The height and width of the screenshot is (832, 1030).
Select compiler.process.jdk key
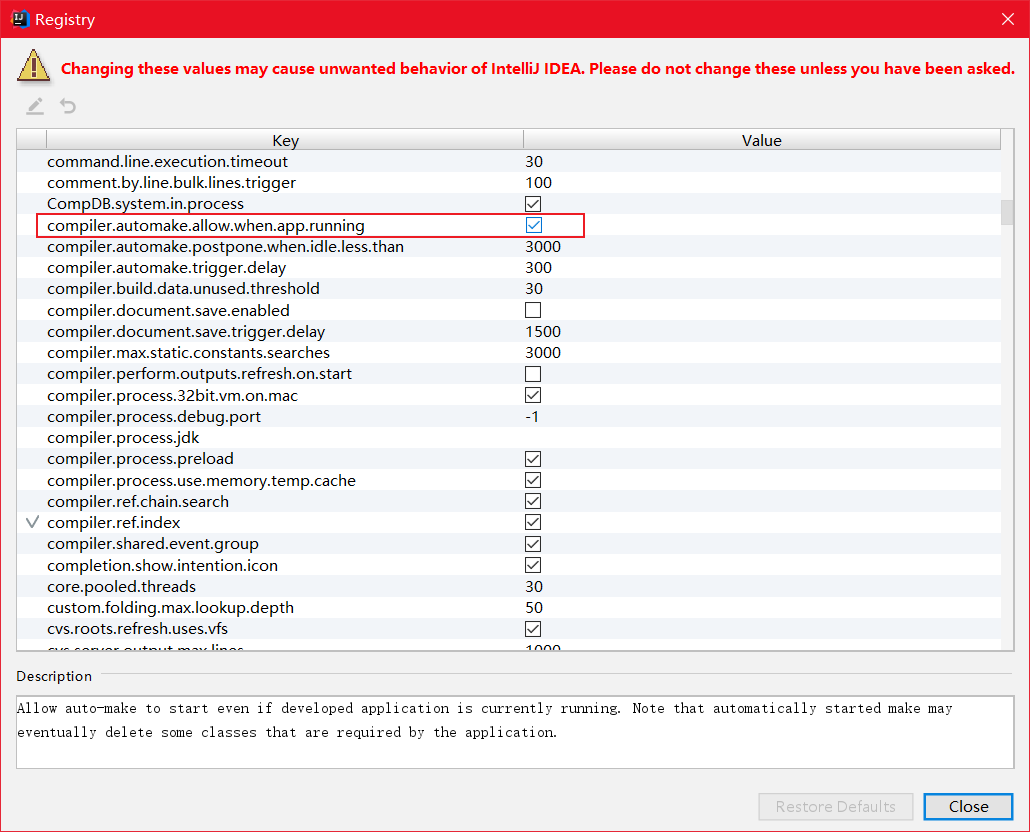click(x=123, y=437)
